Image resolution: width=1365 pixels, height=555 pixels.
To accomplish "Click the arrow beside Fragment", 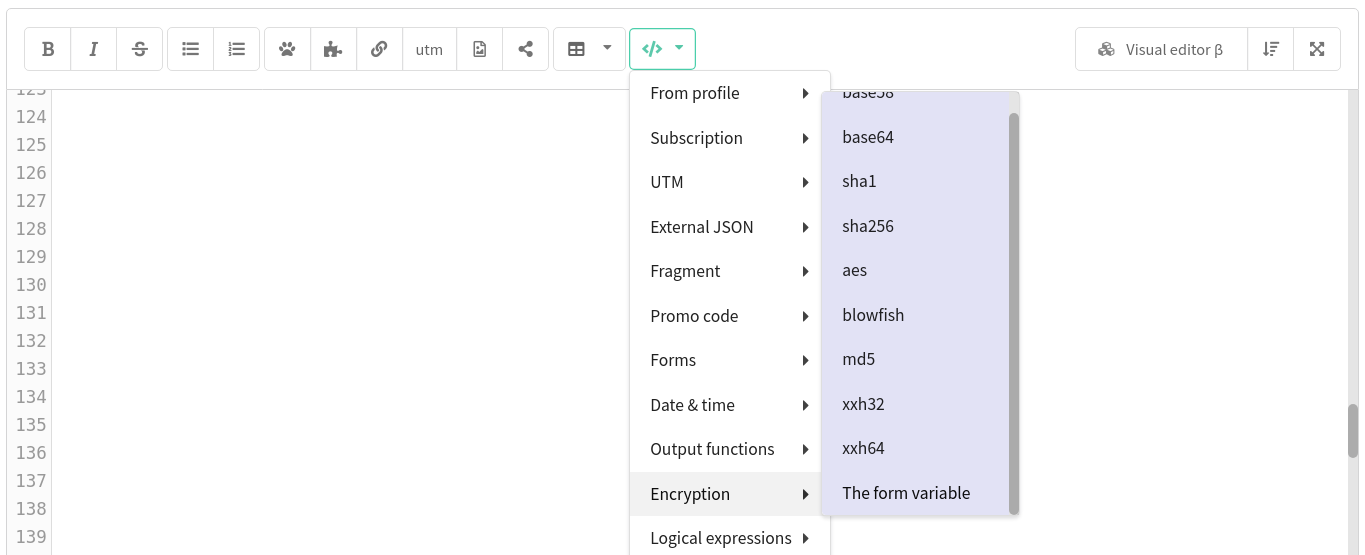I will 805,271.
